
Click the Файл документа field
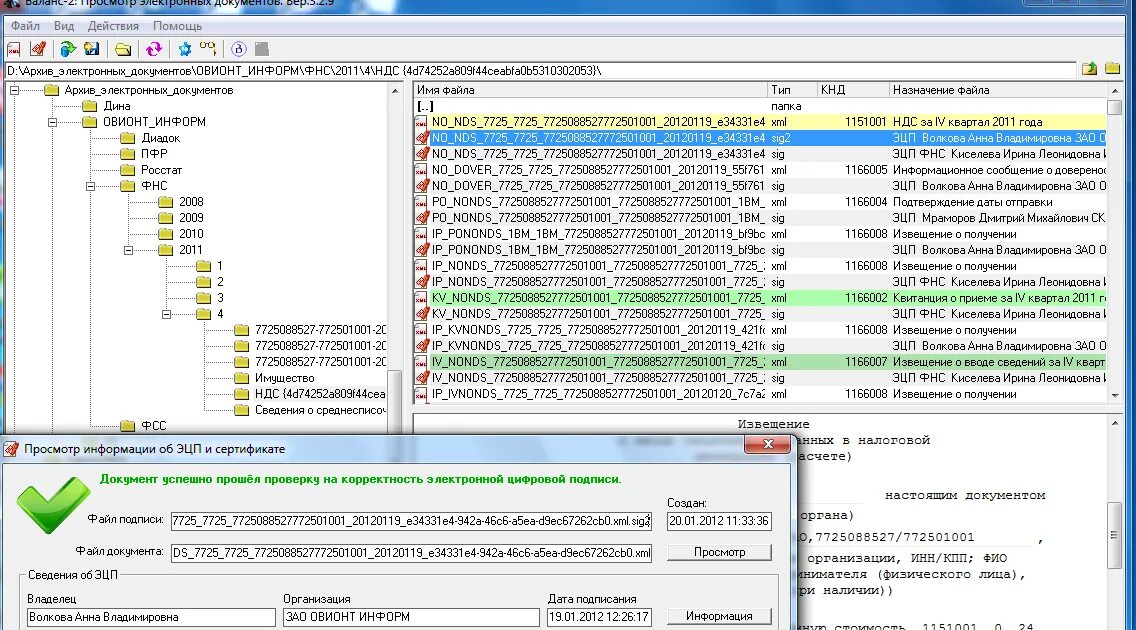click(411, 553)
